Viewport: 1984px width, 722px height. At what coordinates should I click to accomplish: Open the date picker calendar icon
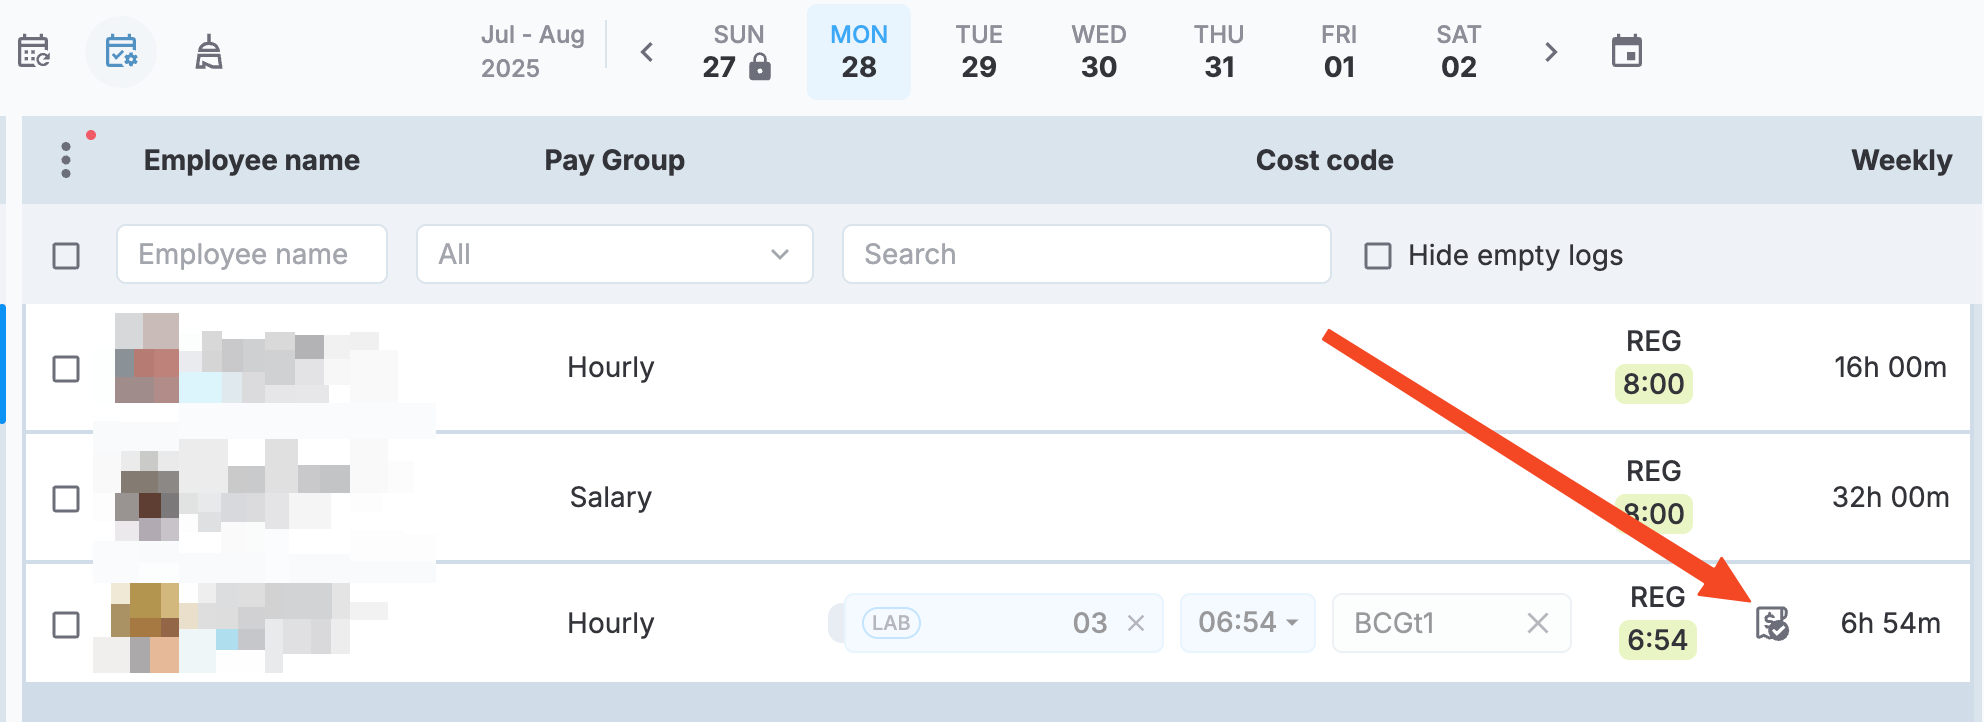pos(1627,51)
